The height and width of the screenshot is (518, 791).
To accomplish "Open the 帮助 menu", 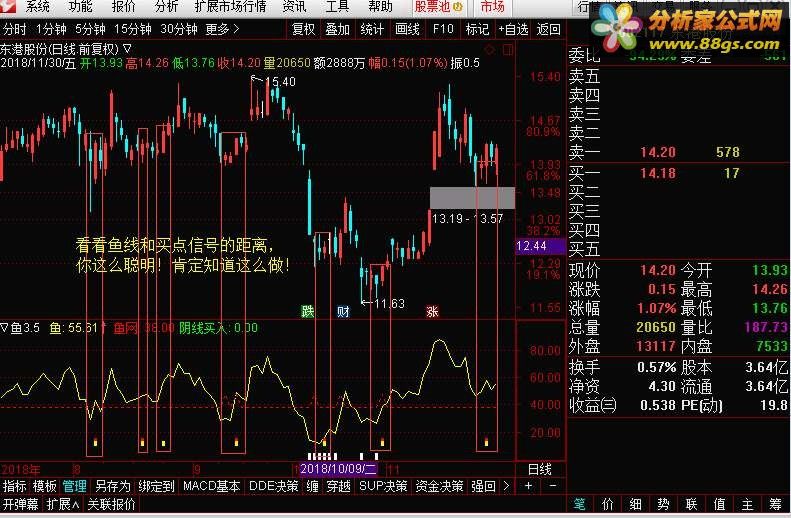I will (380, 7).
